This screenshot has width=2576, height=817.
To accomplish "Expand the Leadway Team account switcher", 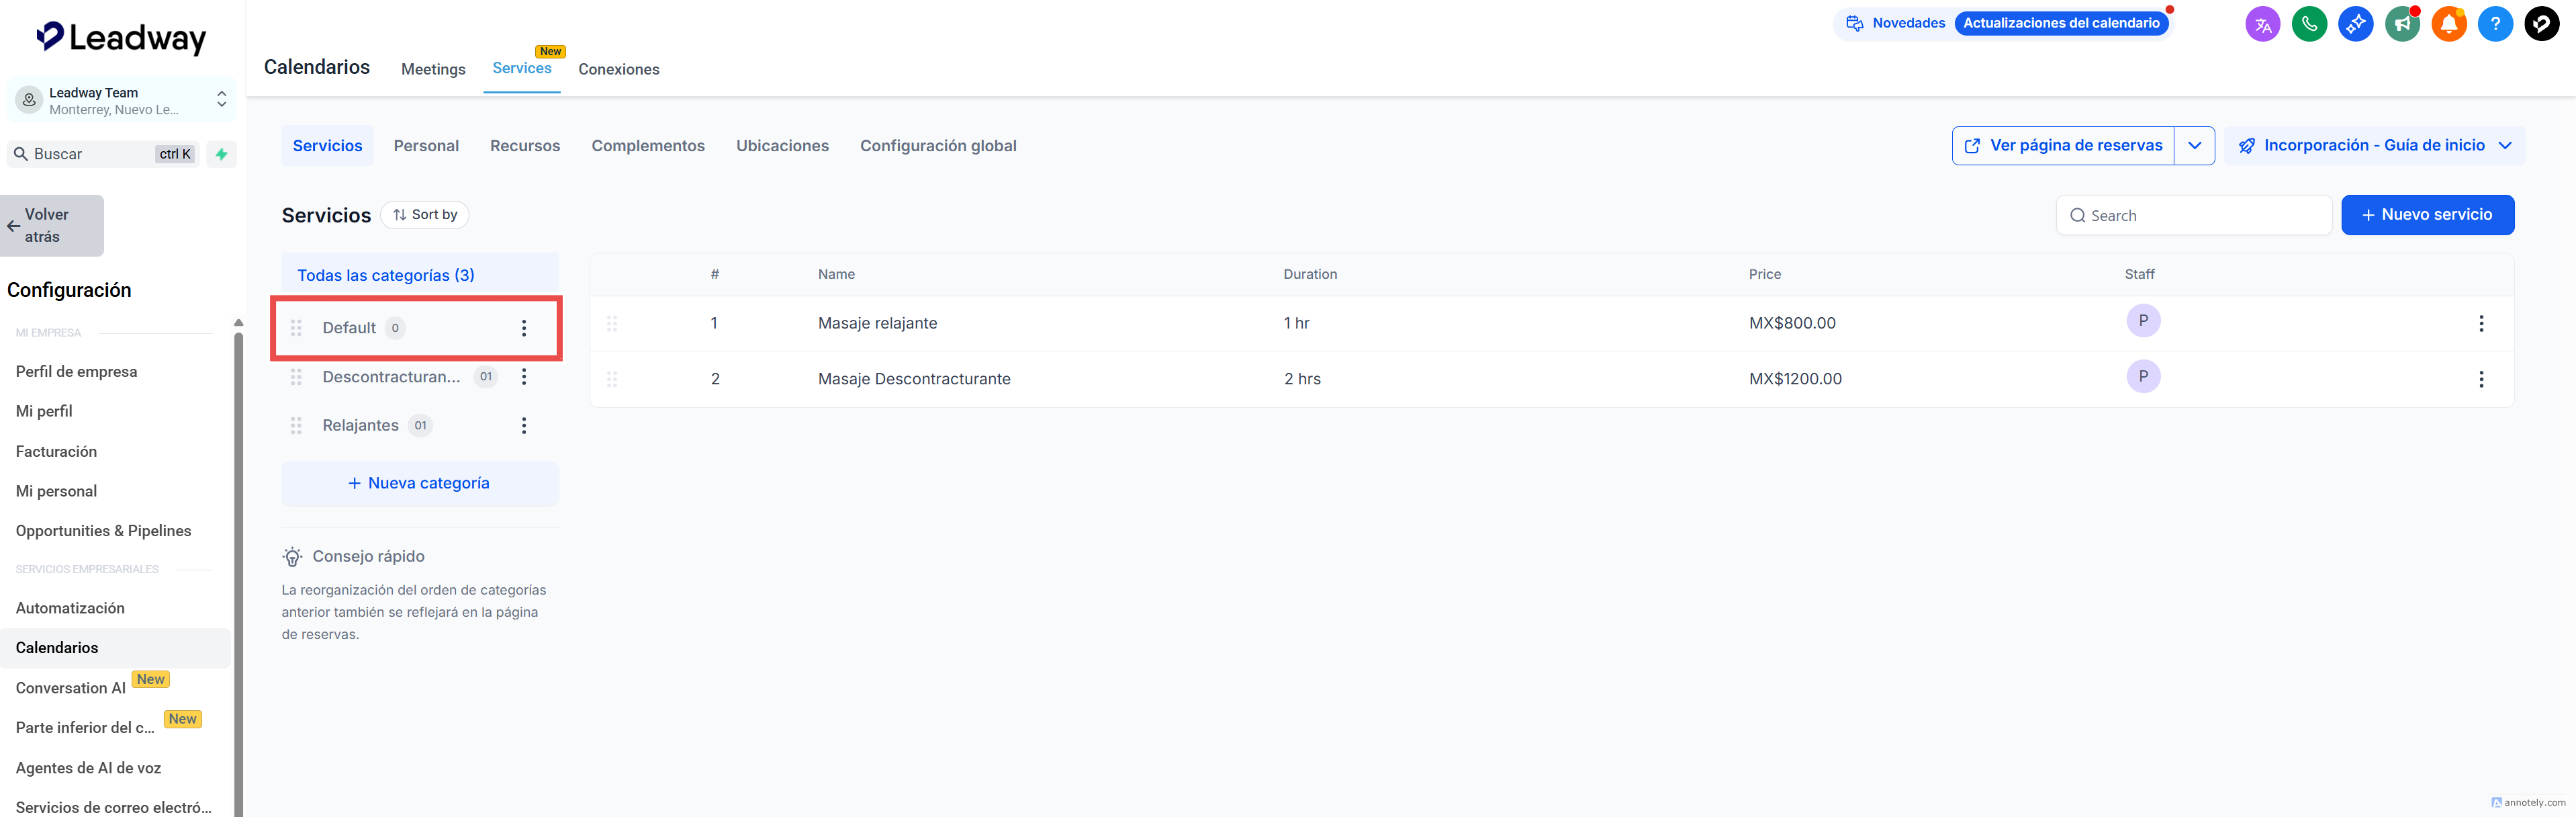I will coord(221,100).
